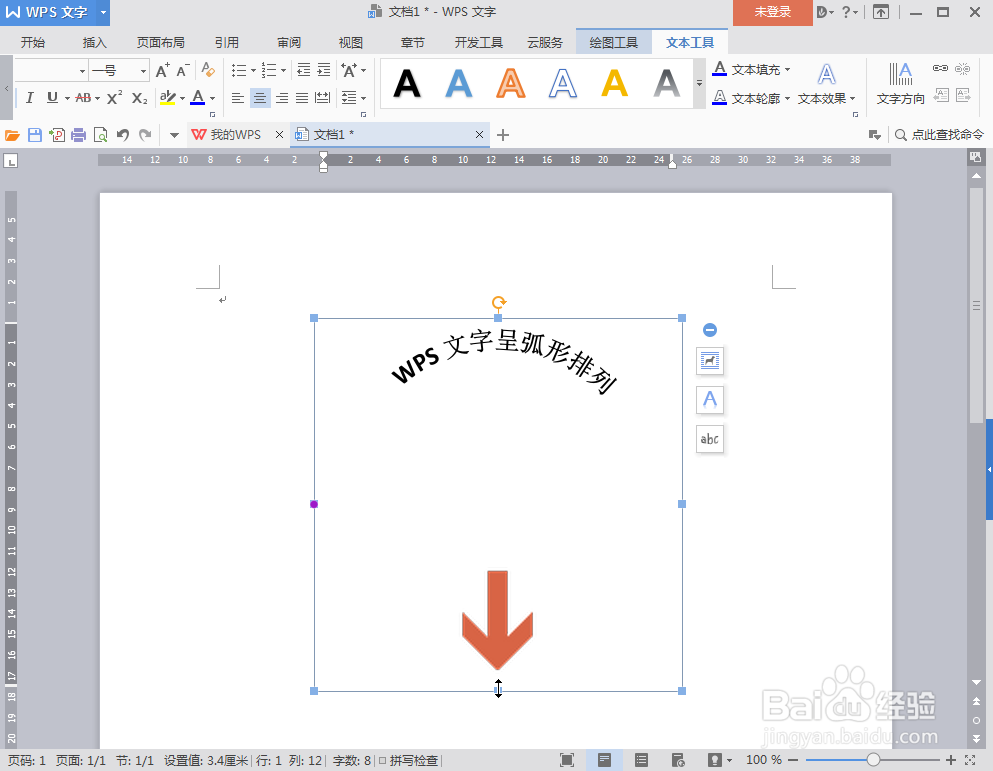993x771 pixels.
Task: Open the 页面布局 ribbon tab
Action: click(x=161, y=42)
